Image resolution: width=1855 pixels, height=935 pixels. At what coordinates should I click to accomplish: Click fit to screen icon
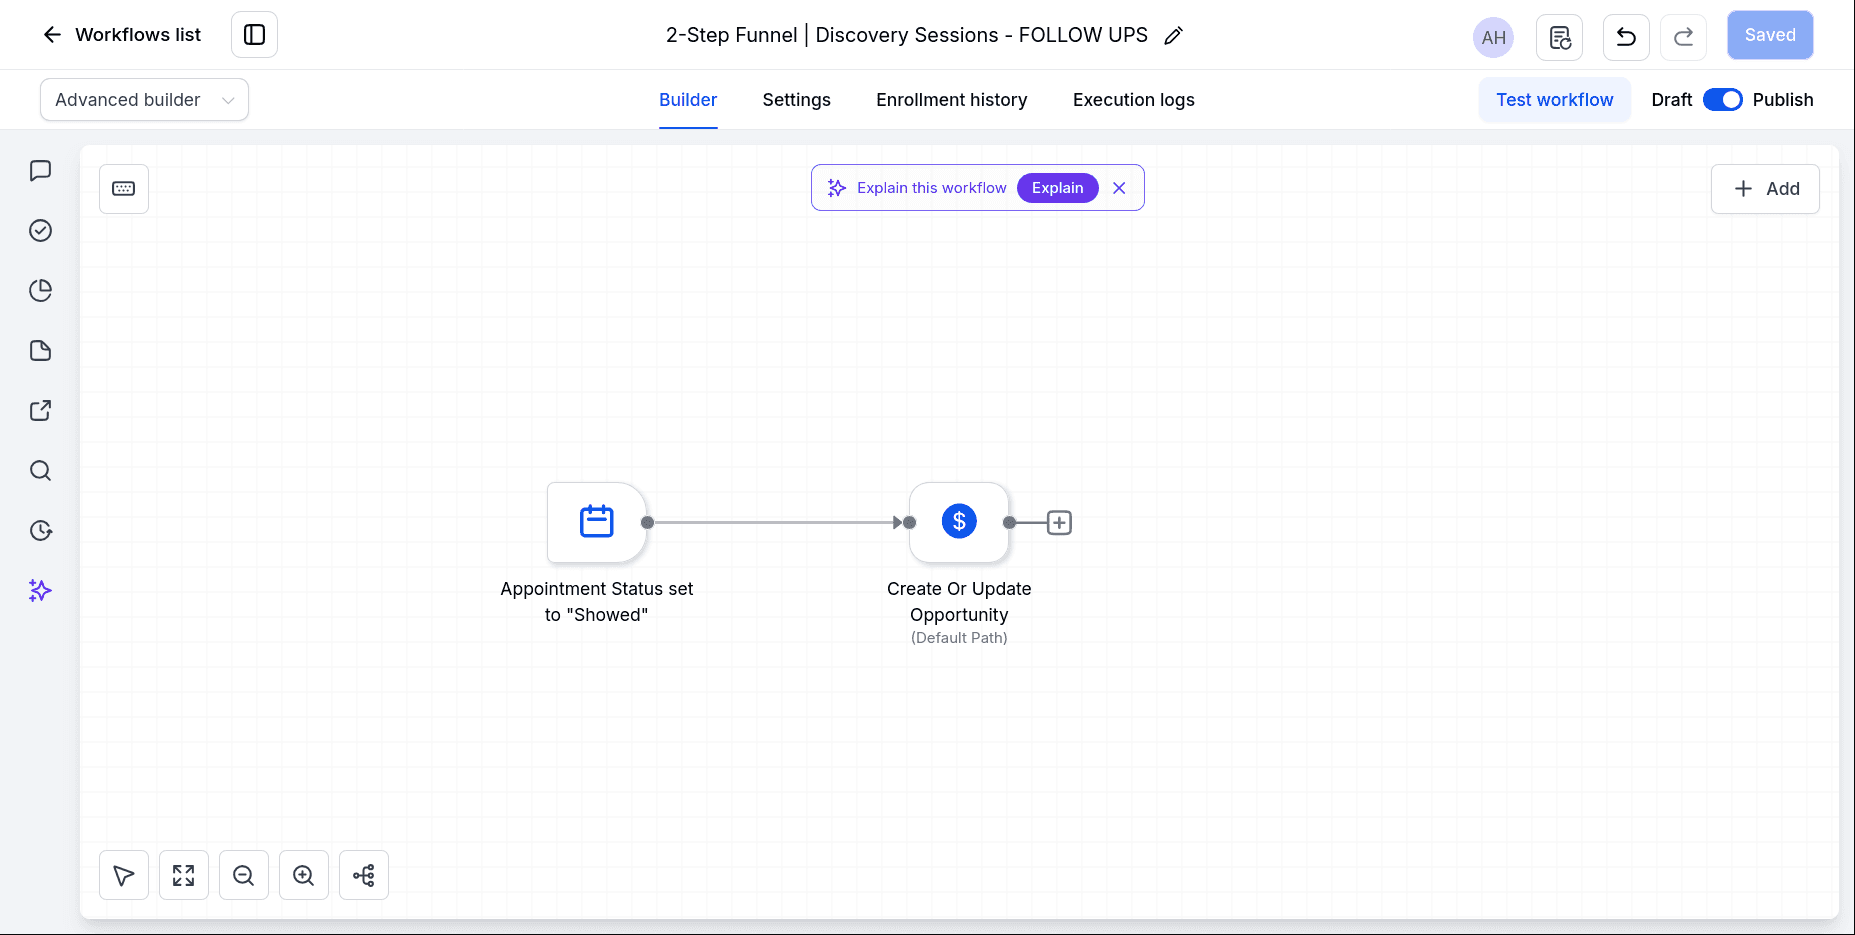pyautogui.click(x=184, y=876)
